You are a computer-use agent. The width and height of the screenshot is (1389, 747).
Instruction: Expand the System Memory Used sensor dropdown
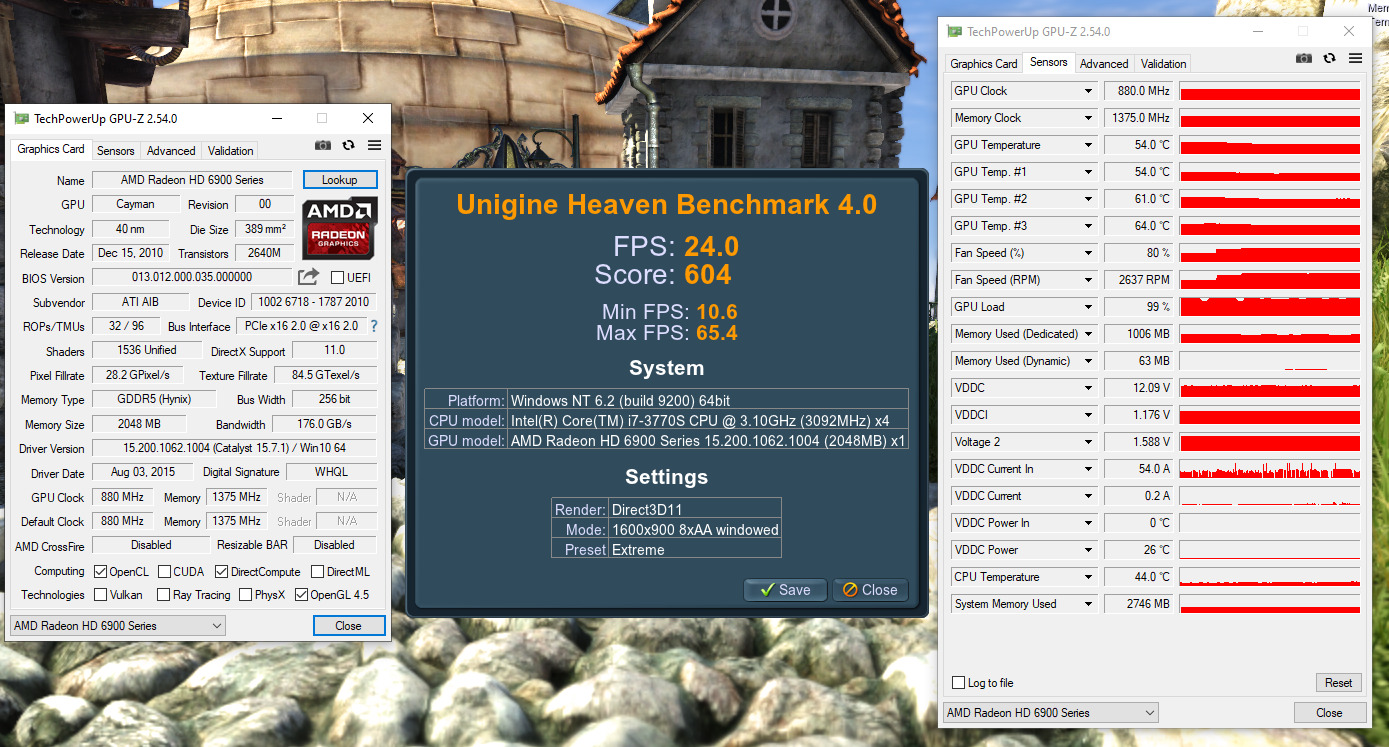1088,604
